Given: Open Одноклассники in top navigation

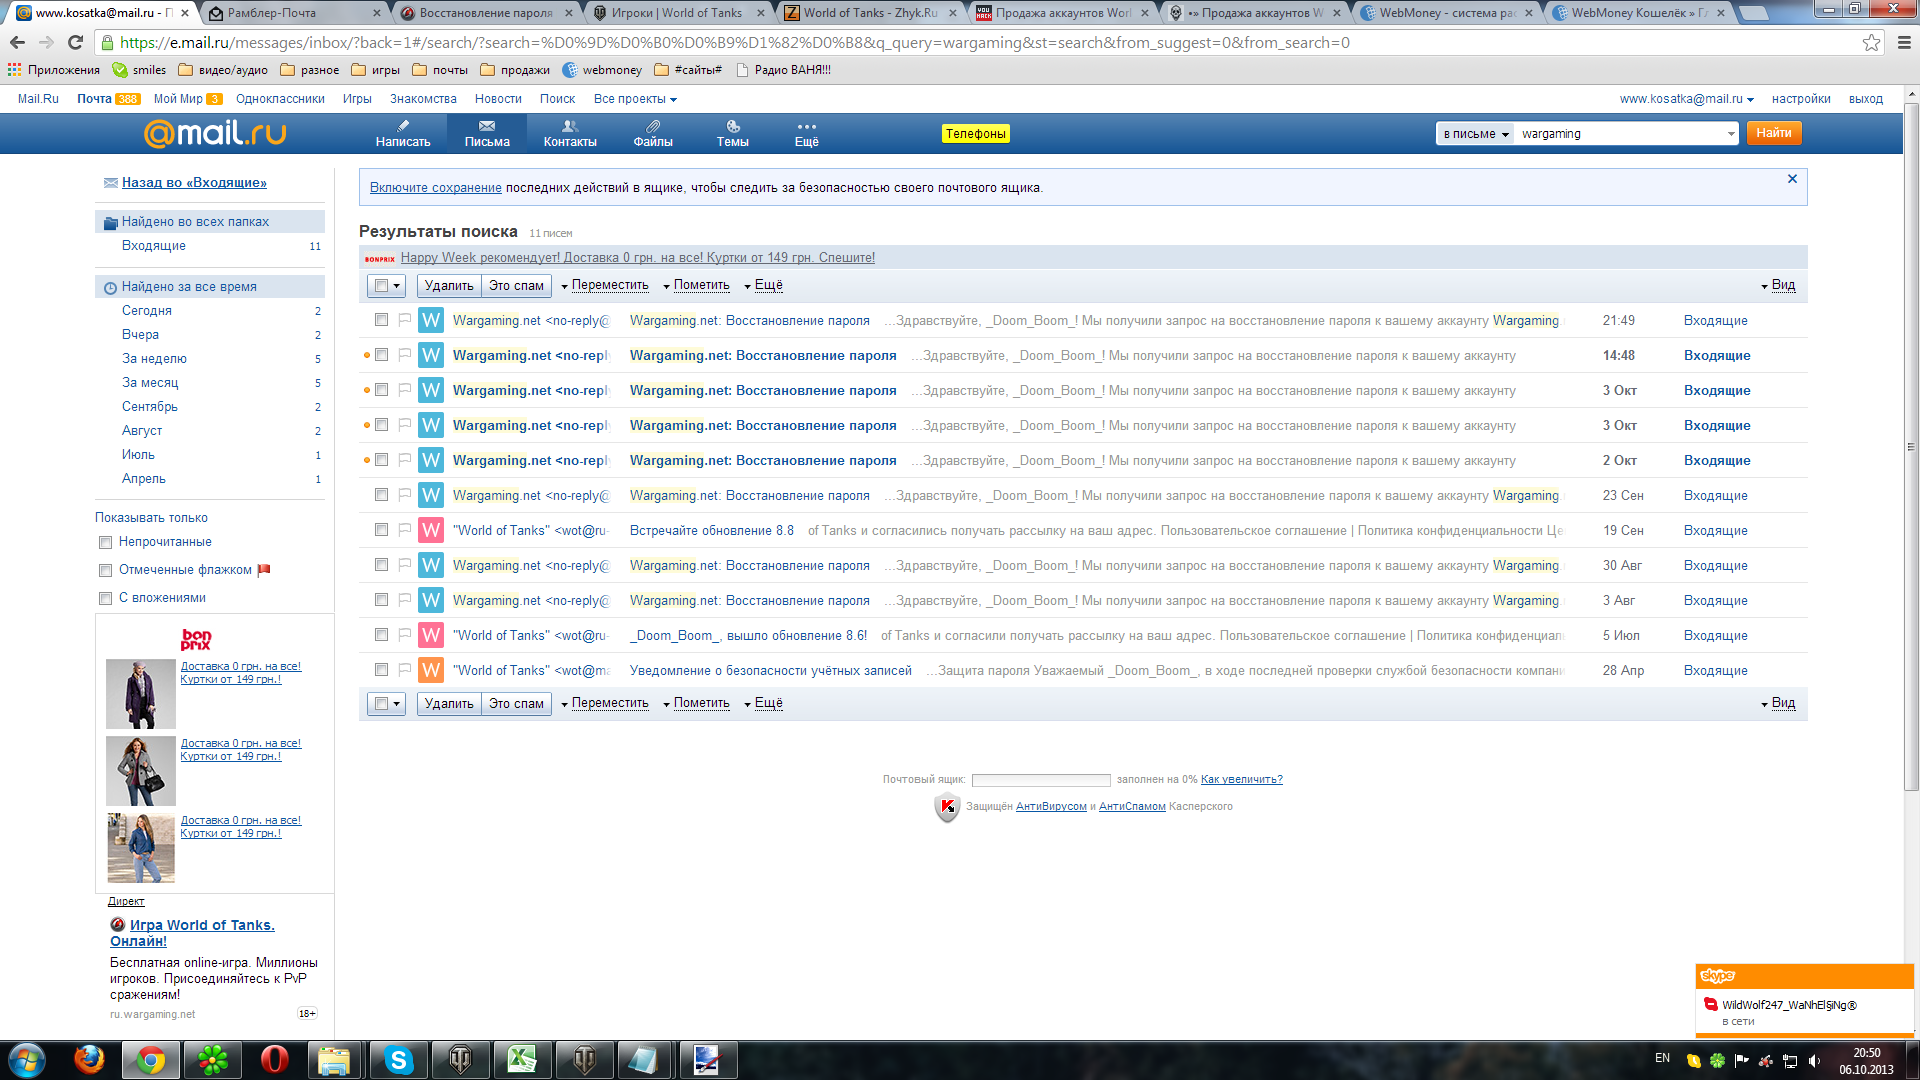Looking at the screenshot, I should (x=280, y=99).
